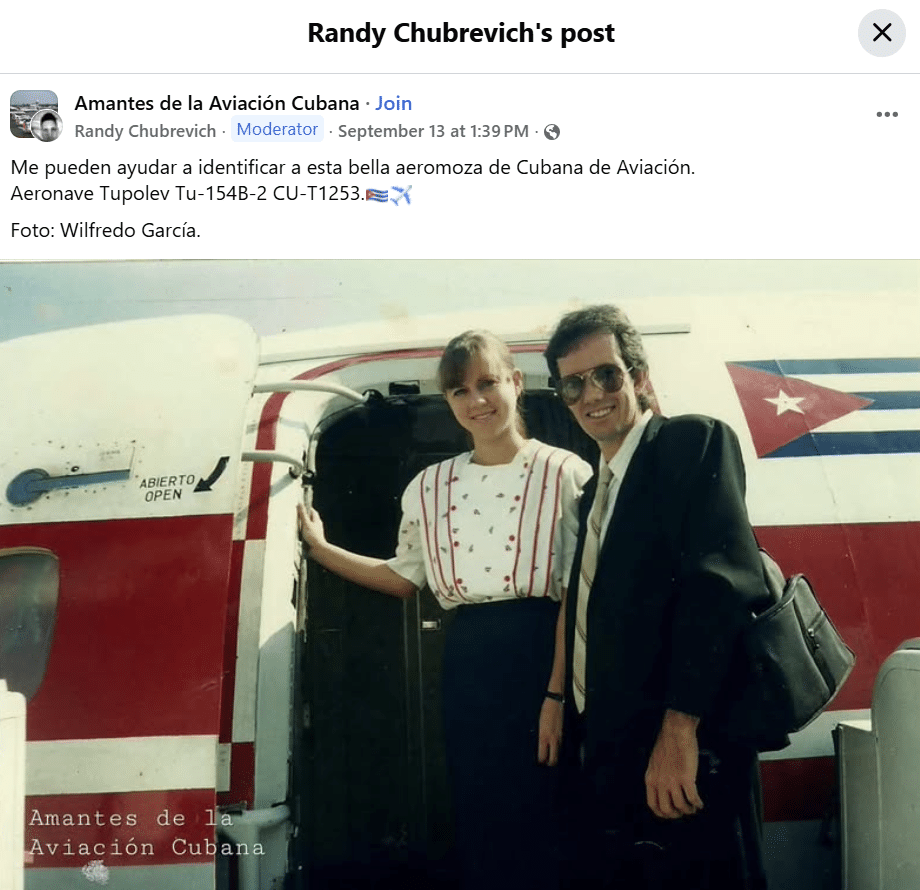Click the small Randy Chubrevich profile picture
This screenshot has height=890, width=920.
click(47, 126)
